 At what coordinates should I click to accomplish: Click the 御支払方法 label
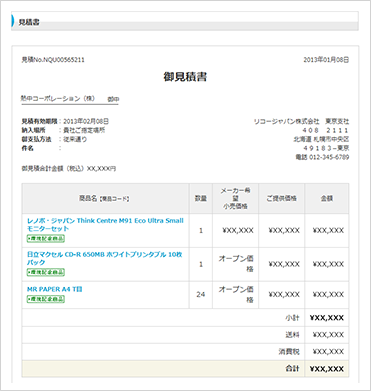point(36,139)
